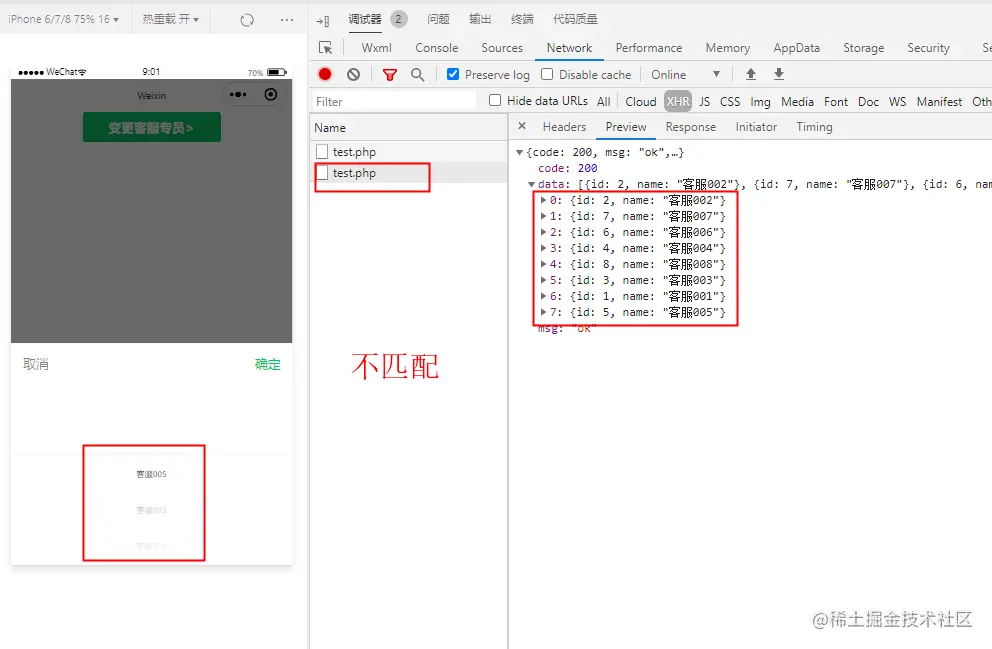Screen dimensions: 992x649
Task: Open the Timing tab of the request
Action: coord(814,127)
